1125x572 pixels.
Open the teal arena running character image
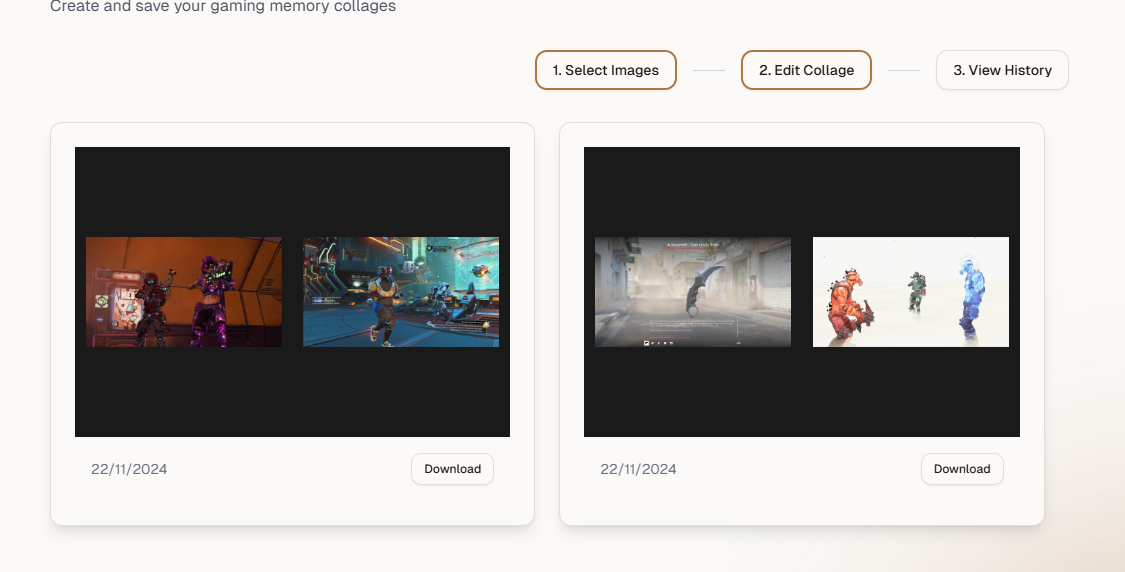(x=401, y=292)
